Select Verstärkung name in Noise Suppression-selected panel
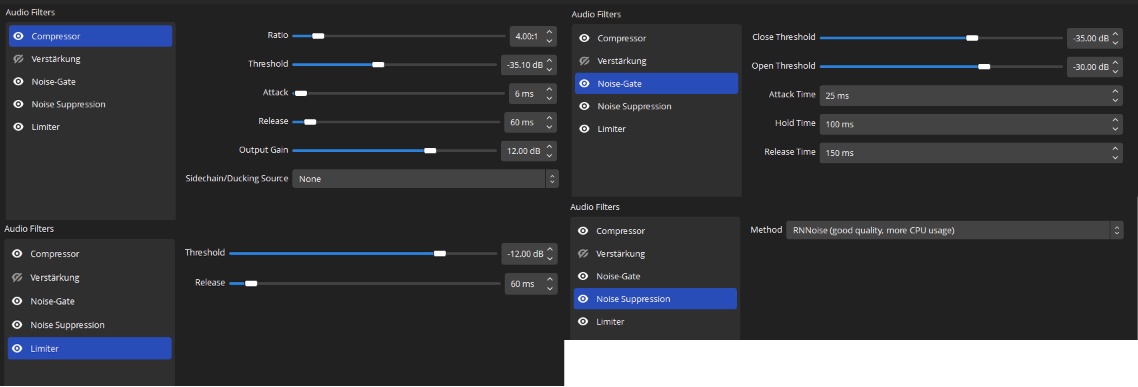 pos(621,254)
